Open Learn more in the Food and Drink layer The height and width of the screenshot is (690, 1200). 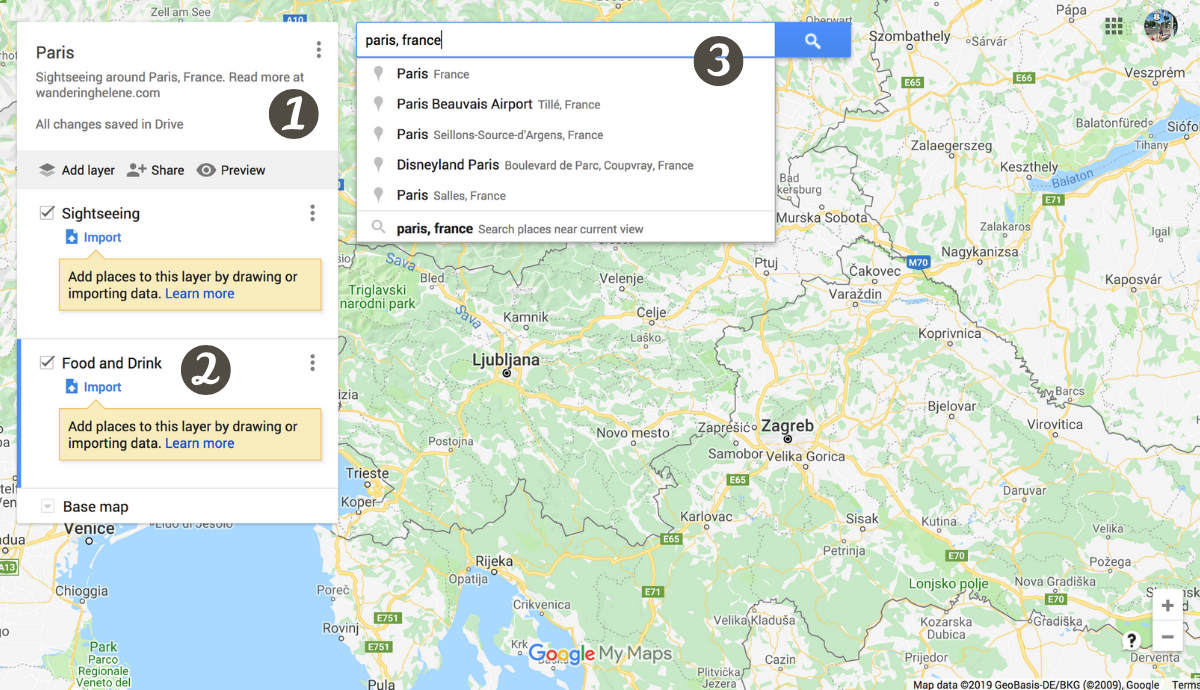200,444
